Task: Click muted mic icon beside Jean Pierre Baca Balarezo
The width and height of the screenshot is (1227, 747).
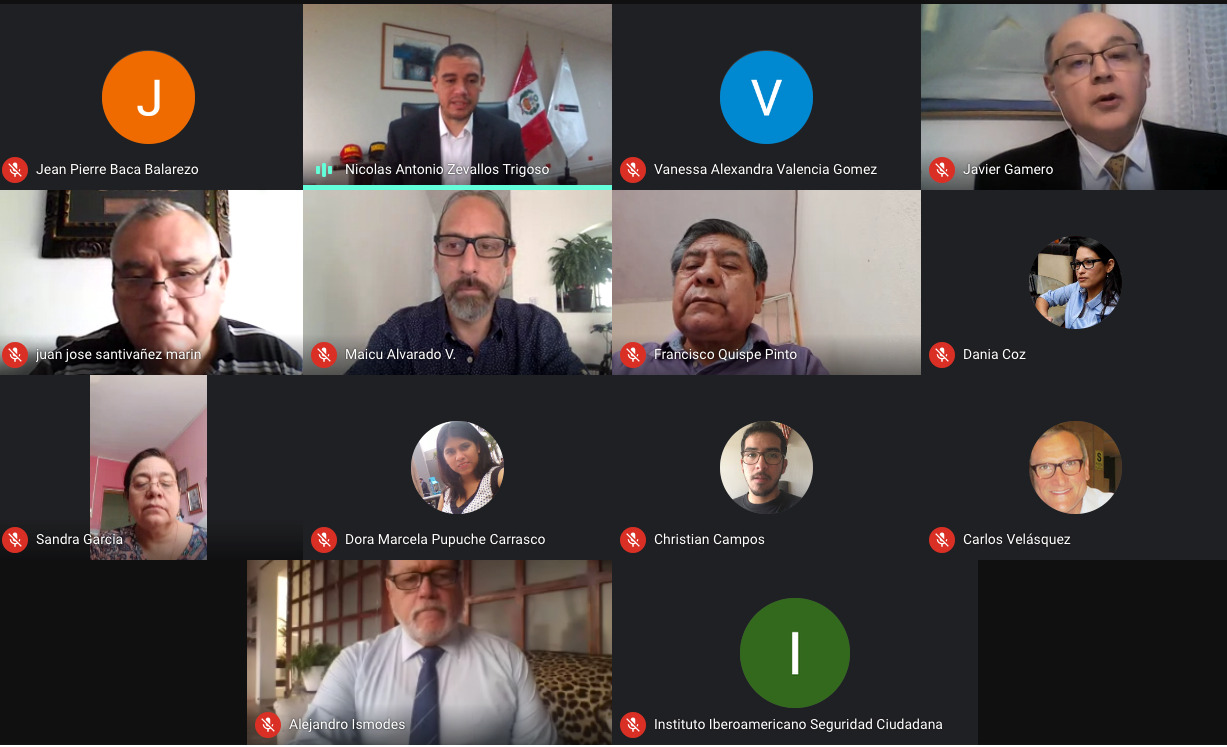Action: coord(14,169)
